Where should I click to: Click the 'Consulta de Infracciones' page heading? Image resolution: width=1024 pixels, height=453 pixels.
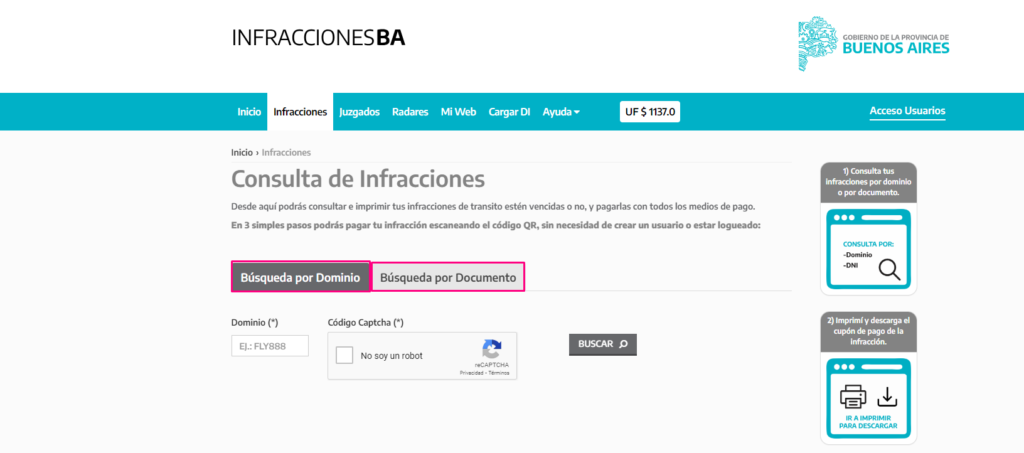358,178
